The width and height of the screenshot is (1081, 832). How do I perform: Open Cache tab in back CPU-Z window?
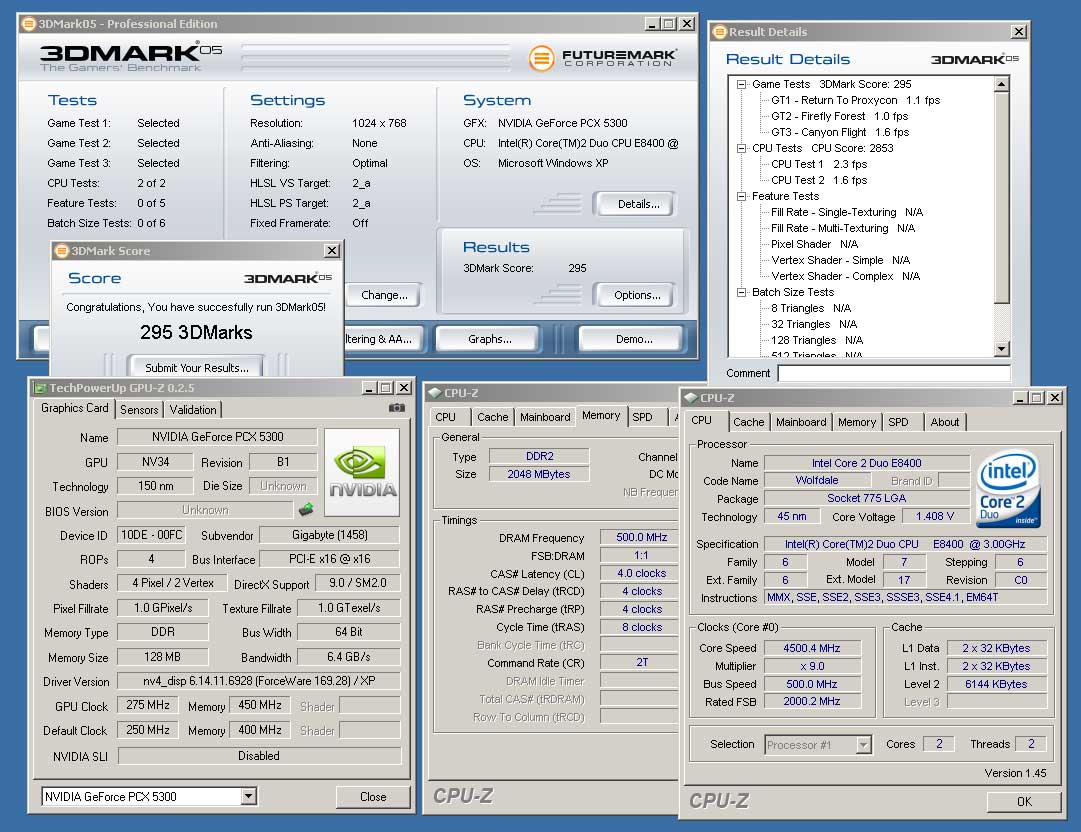click(x=492, y=417)
